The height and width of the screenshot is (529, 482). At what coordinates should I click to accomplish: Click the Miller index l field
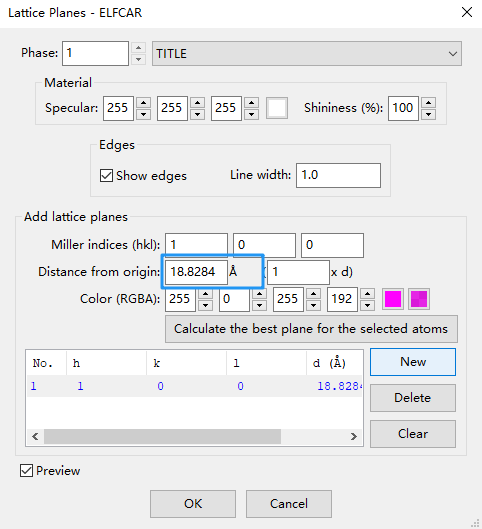coord(333,245)
